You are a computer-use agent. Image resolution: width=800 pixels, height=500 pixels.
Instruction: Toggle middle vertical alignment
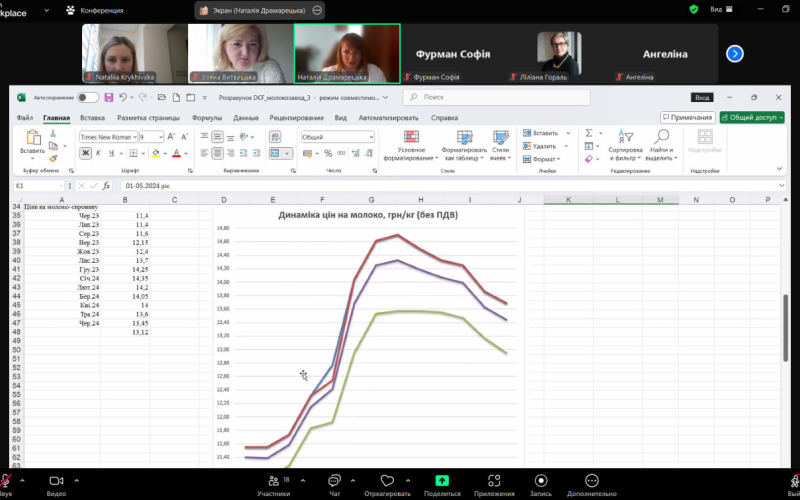(217, 137)
